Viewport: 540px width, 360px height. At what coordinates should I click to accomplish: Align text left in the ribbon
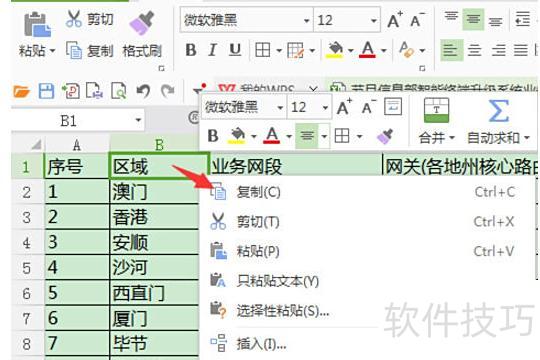(x=451, y=50)
